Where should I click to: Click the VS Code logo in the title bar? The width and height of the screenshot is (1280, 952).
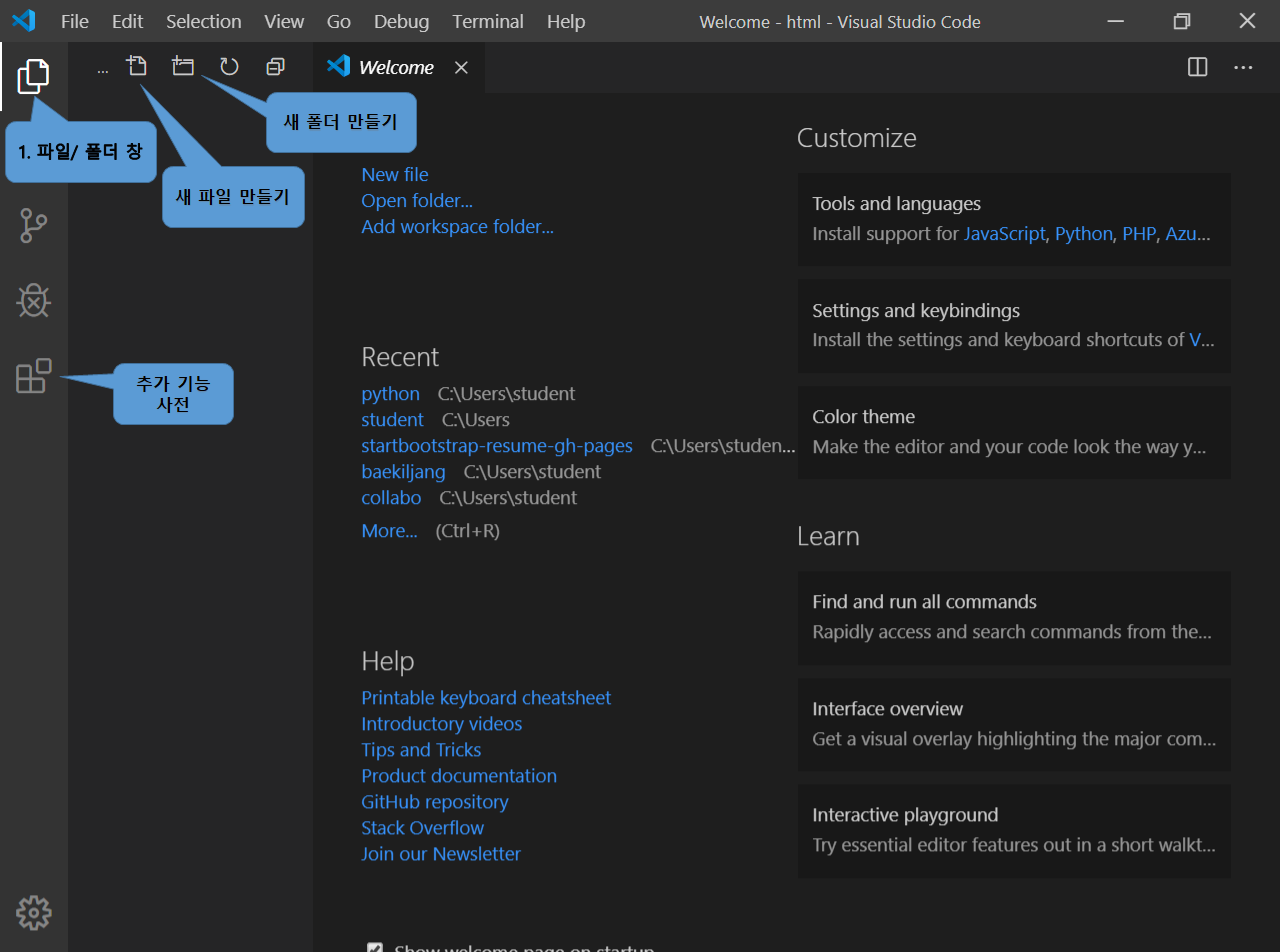coord(23,21)
